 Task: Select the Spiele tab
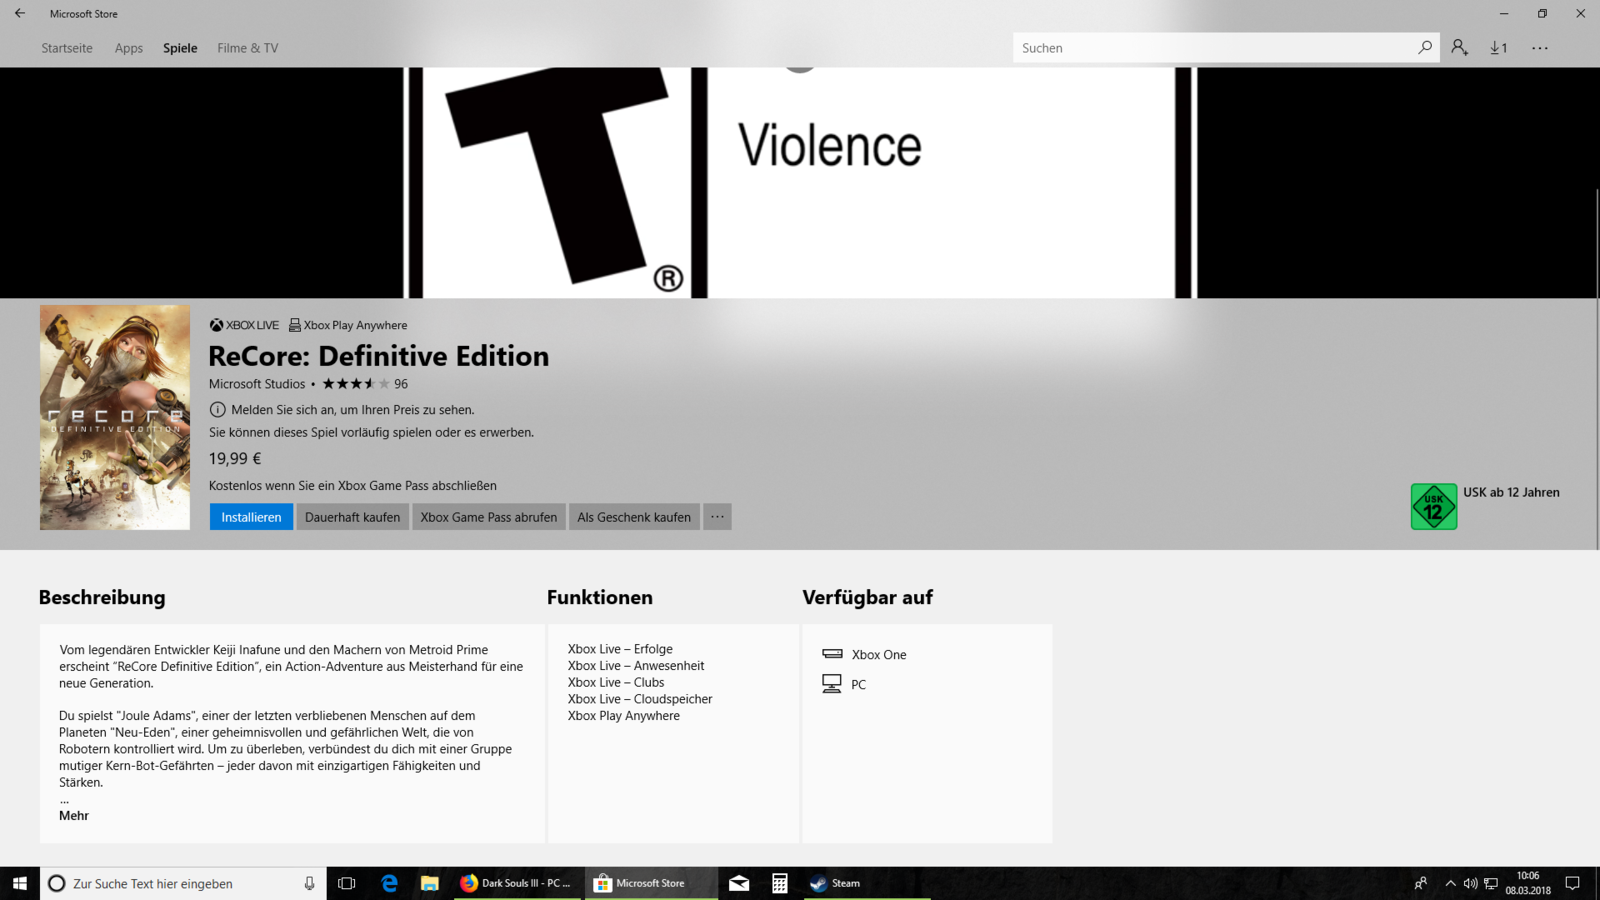pyautogui.click(x=180, y=48)
